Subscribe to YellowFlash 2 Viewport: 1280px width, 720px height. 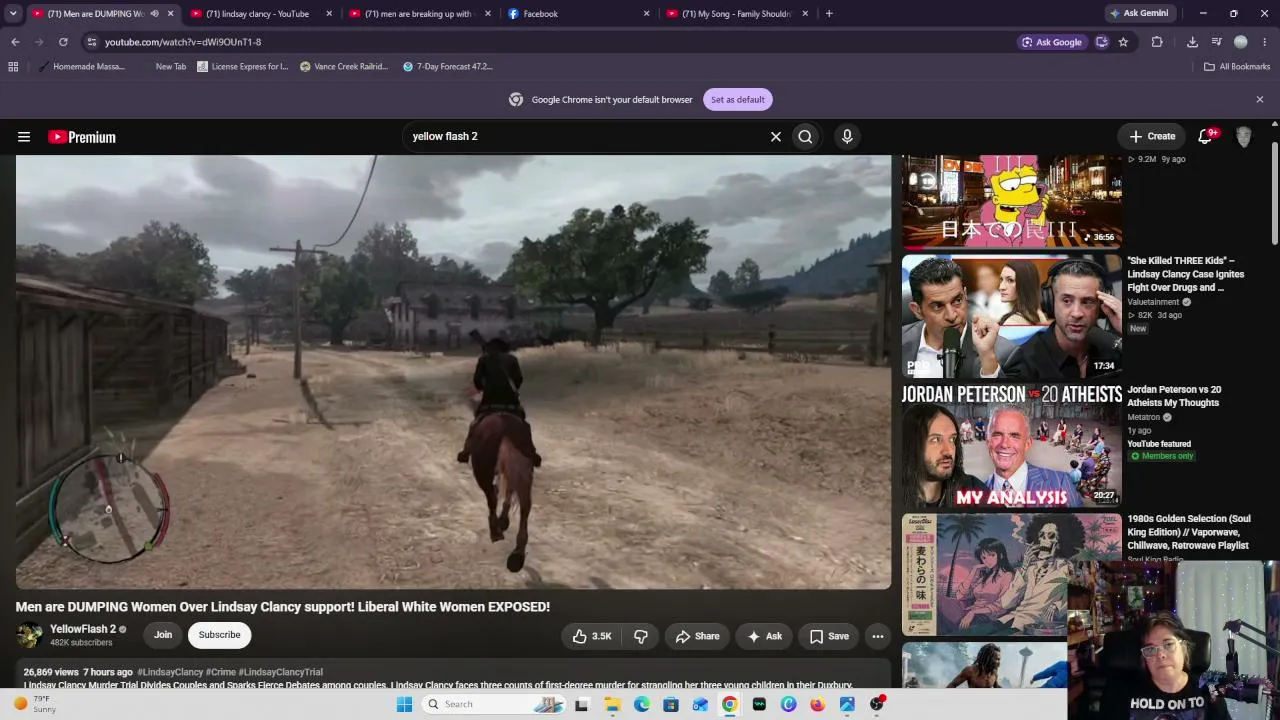coord(219,635)
